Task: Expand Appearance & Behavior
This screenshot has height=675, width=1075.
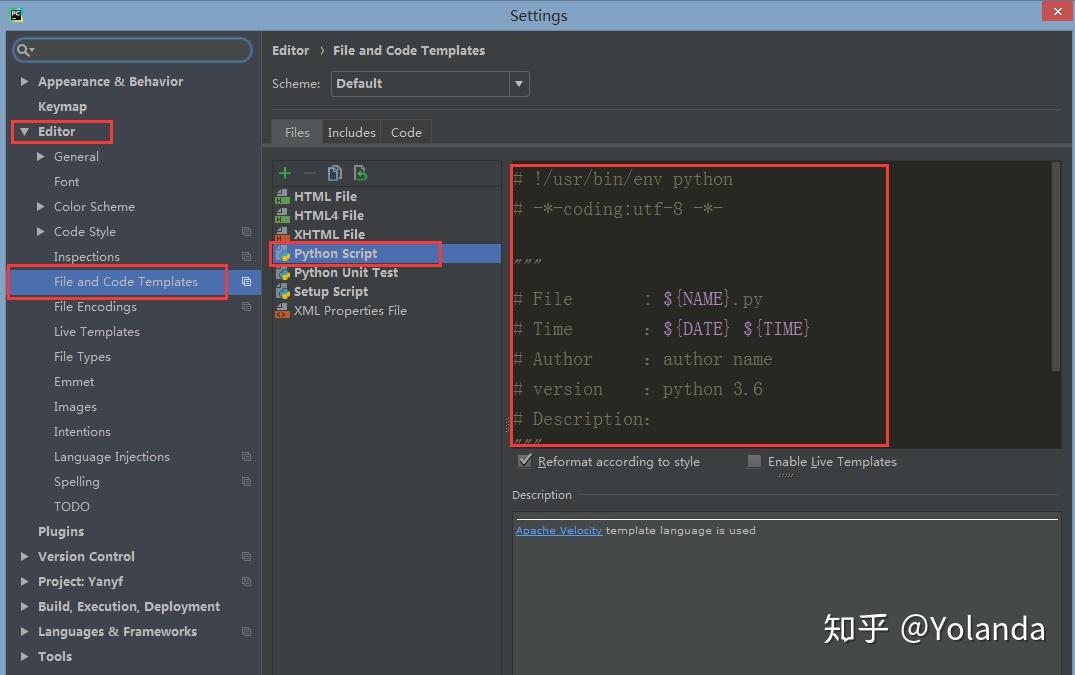Action: click(23, 81)
